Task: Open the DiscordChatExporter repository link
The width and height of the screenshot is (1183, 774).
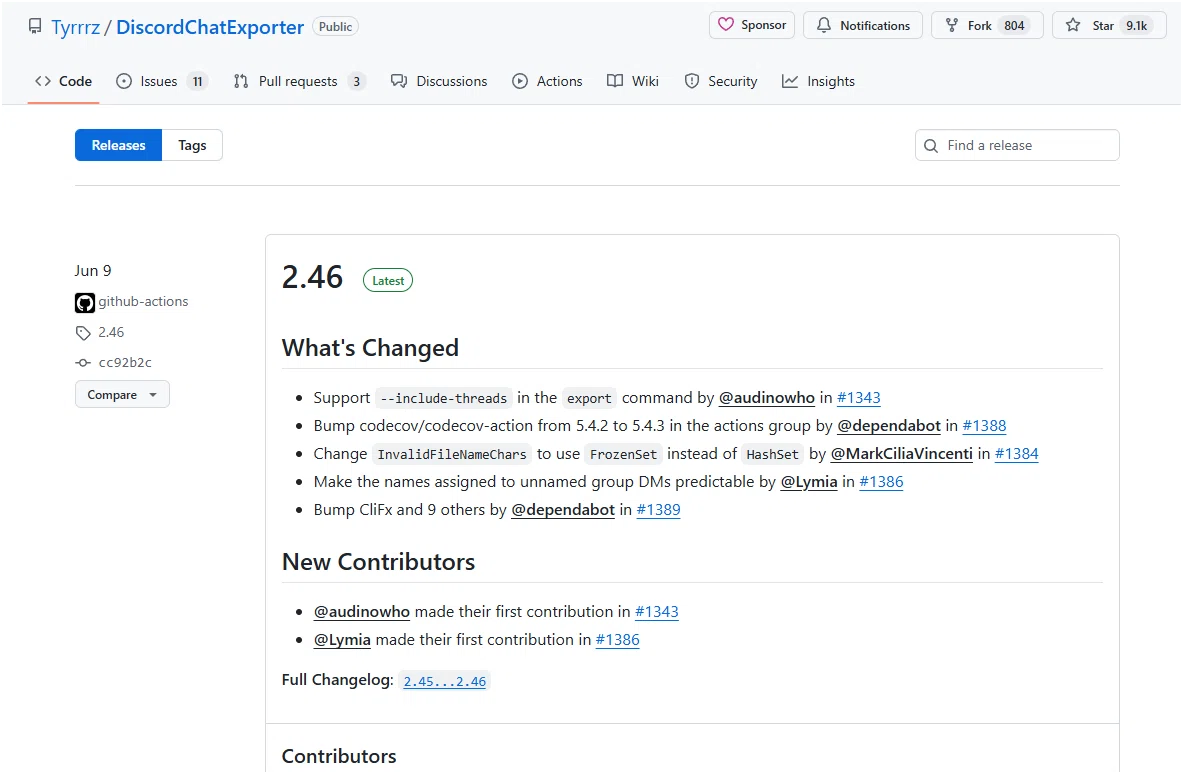Action: tap(210, 27)
